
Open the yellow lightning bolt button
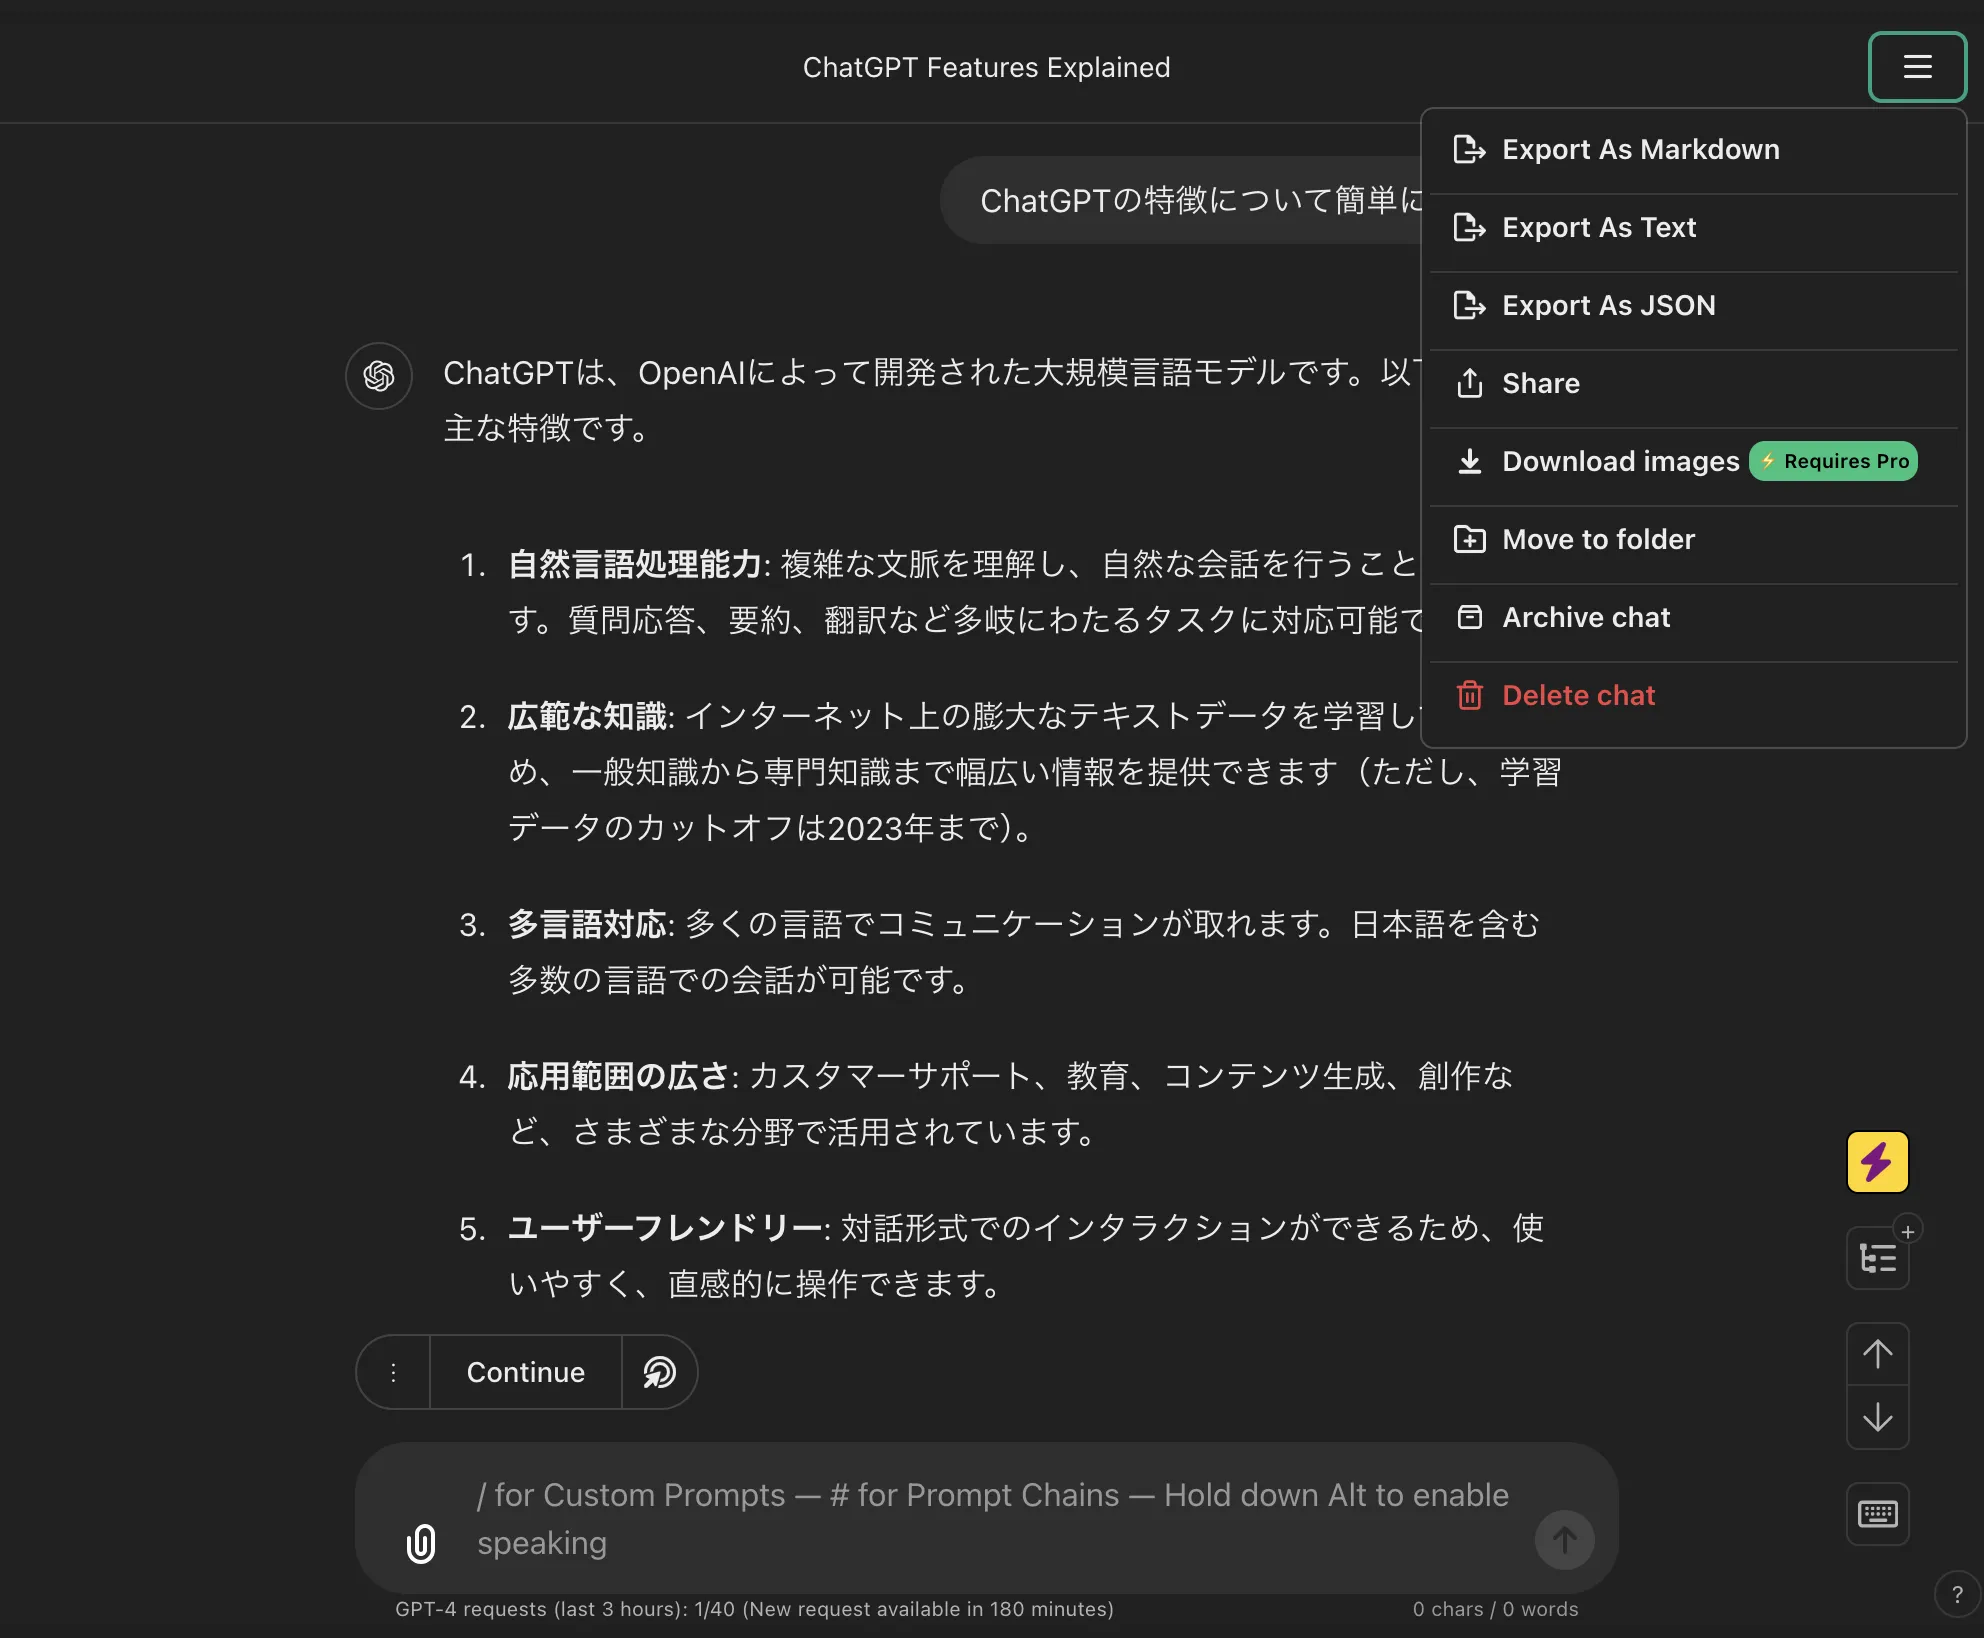click(1877, 1162)
